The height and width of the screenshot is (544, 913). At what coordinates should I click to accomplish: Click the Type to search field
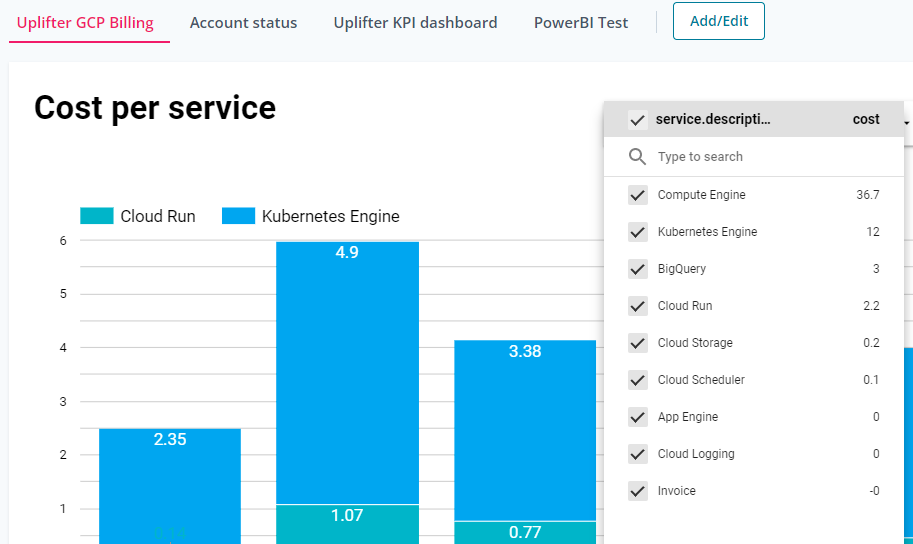tap(753, 157)
